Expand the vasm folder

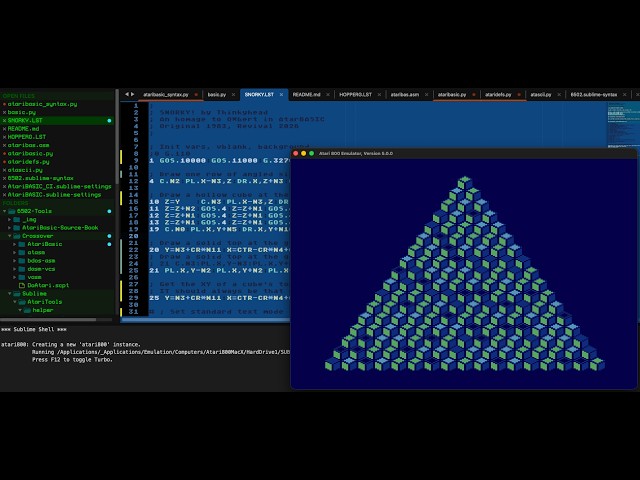click(15, 277)
